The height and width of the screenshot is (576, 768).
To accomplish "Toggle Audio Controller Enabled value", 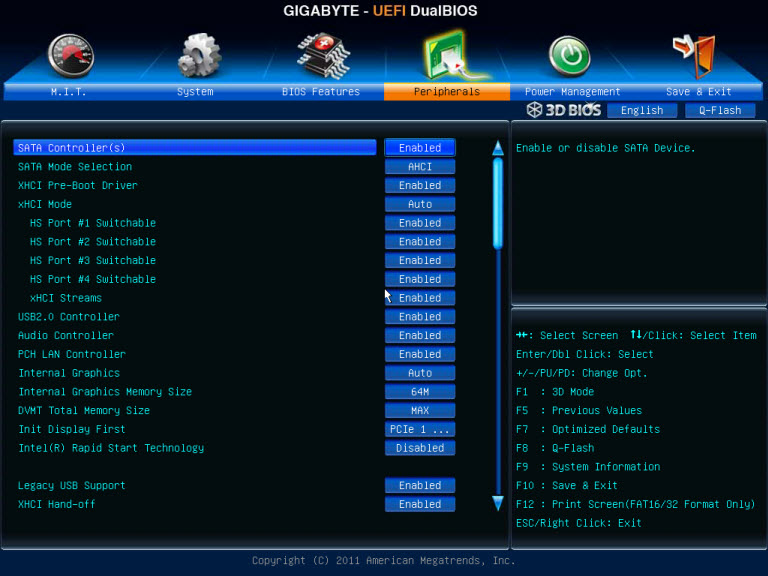I will coord(420,336).
